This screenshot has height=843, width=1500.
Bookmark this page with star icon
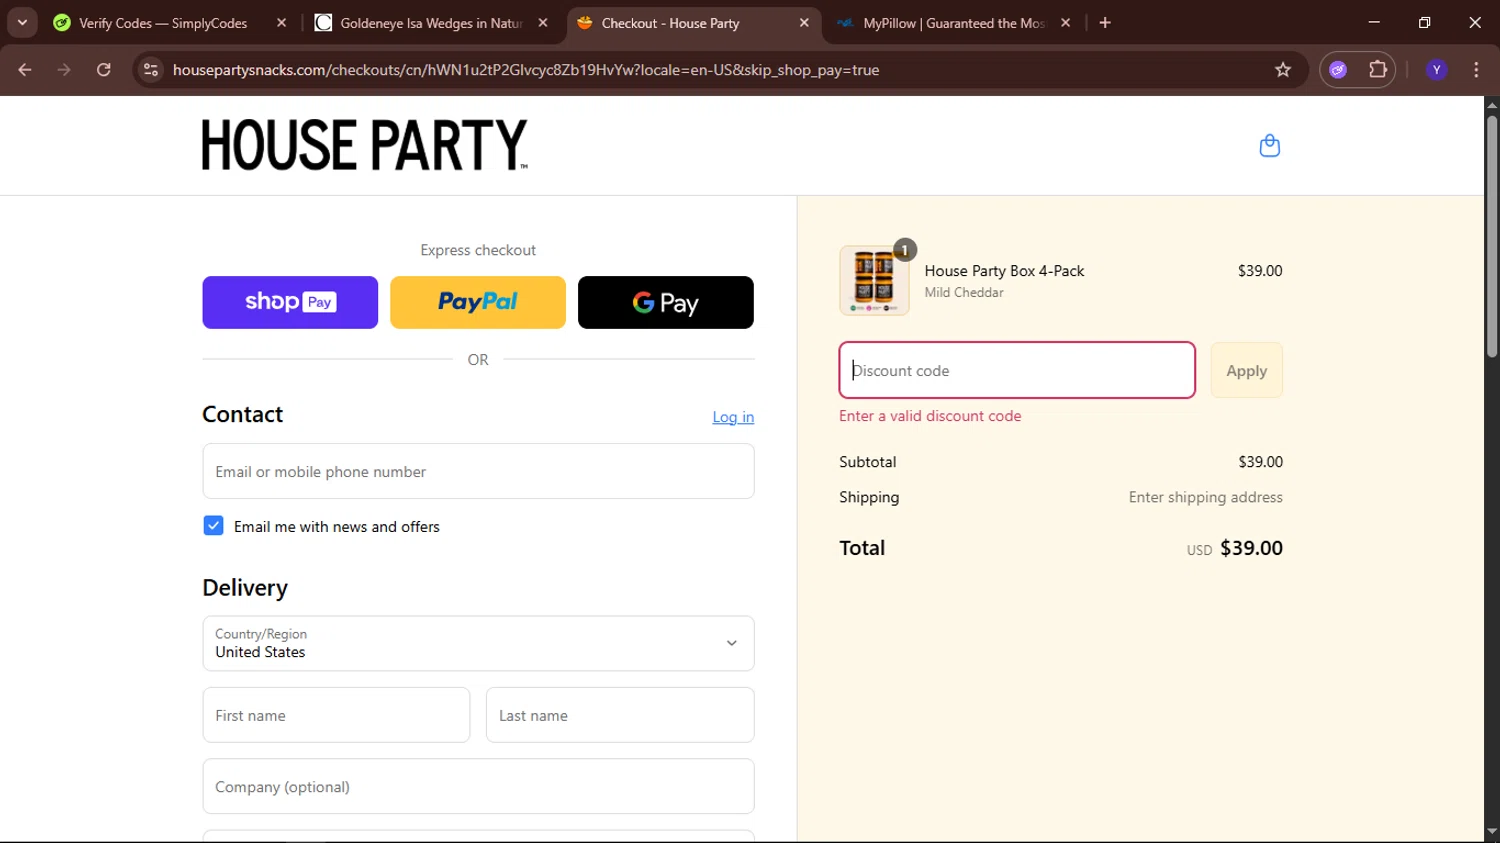click(1283, 70)
